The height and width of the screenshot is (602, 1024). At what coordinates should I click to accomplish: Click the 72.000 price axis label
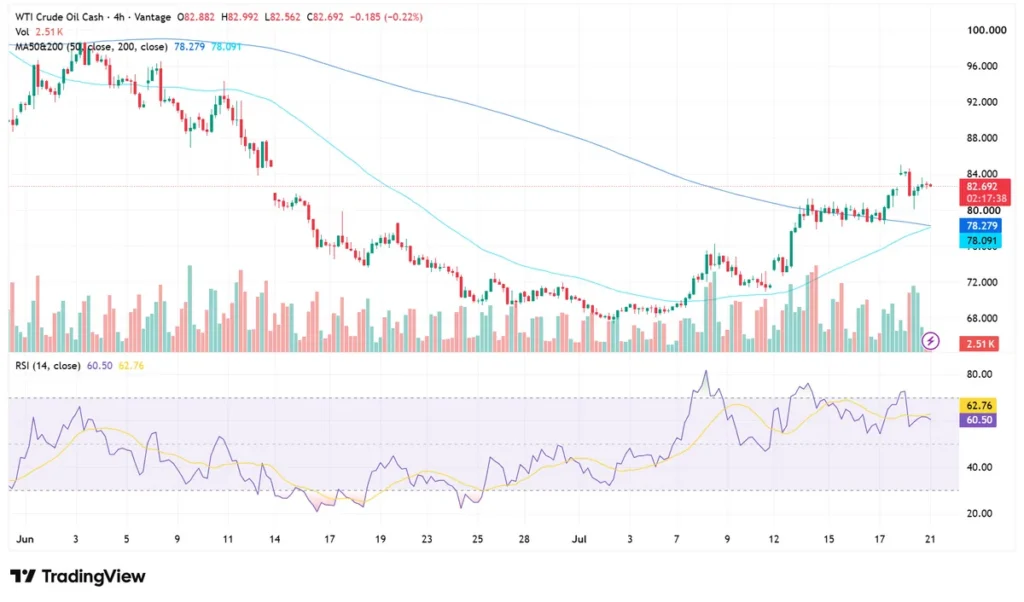(x=982, y=282)
